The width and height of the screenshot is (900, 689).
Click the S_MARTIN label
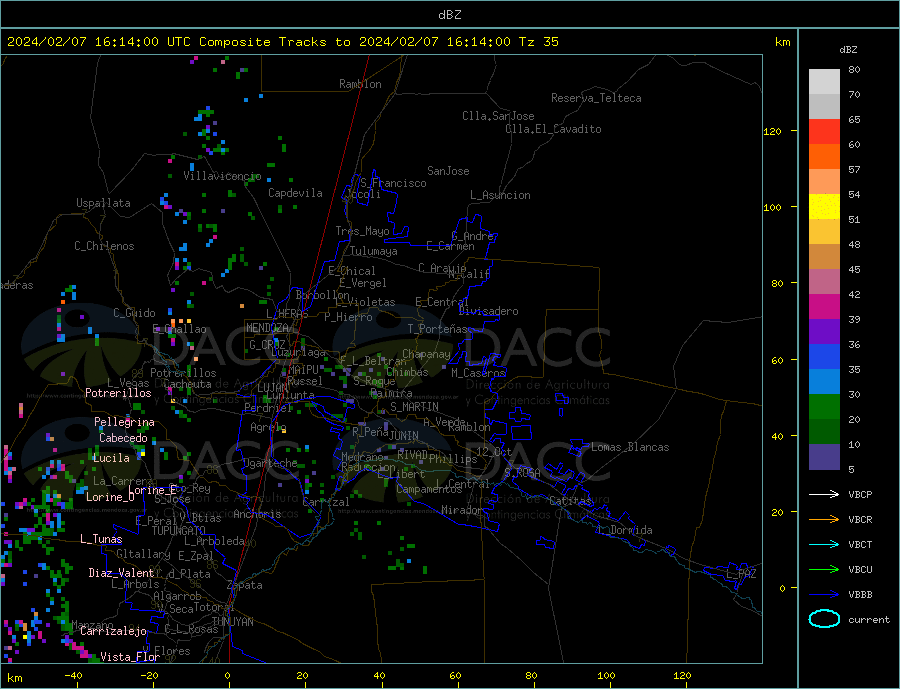point(414,407)
